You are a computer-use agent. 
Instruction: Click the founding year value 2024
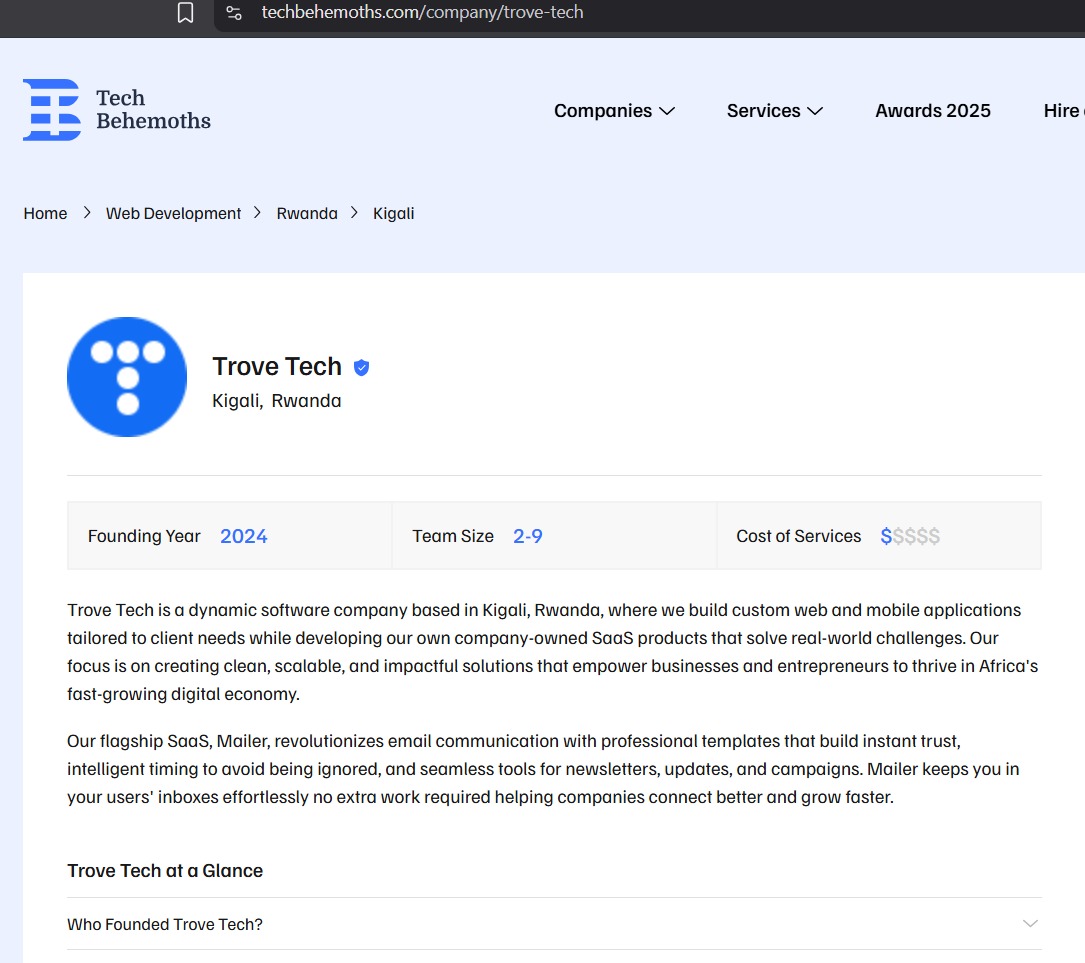[x=244, y=536]
